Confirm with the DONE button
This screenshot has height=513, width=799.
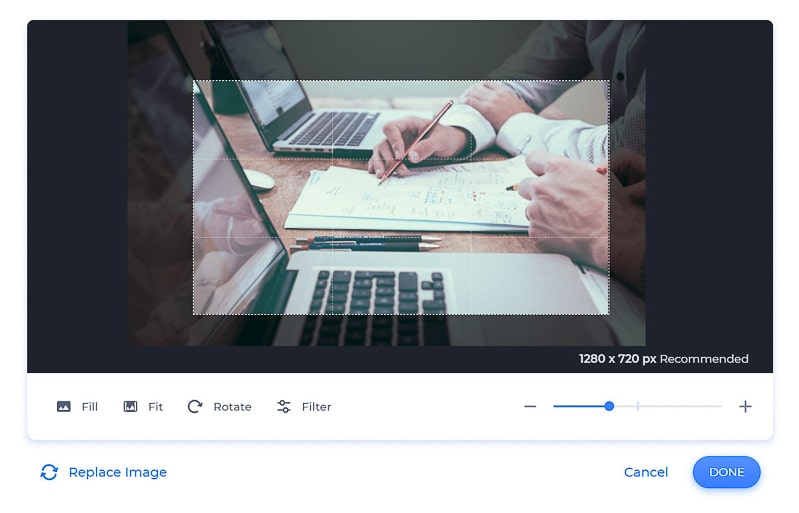click(x=726, y=472)
